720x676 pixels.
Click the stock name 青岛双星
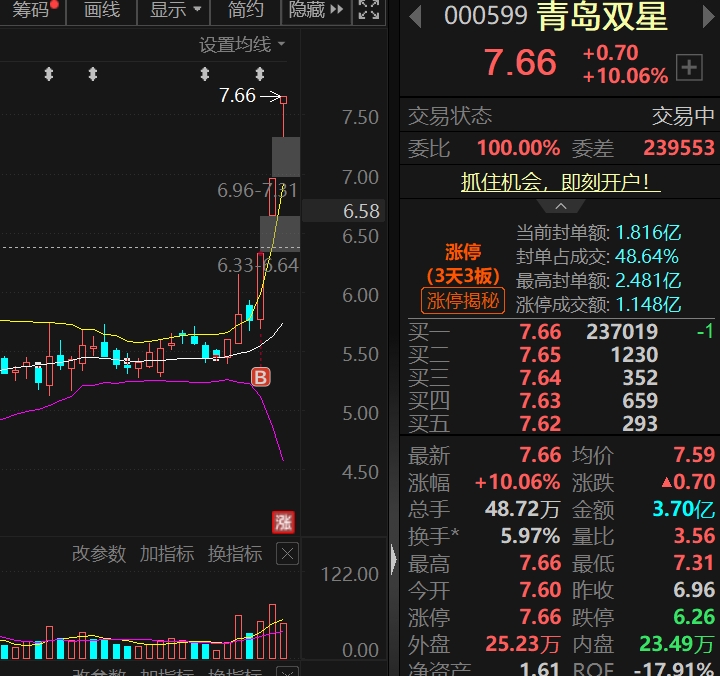coord(602,17)
